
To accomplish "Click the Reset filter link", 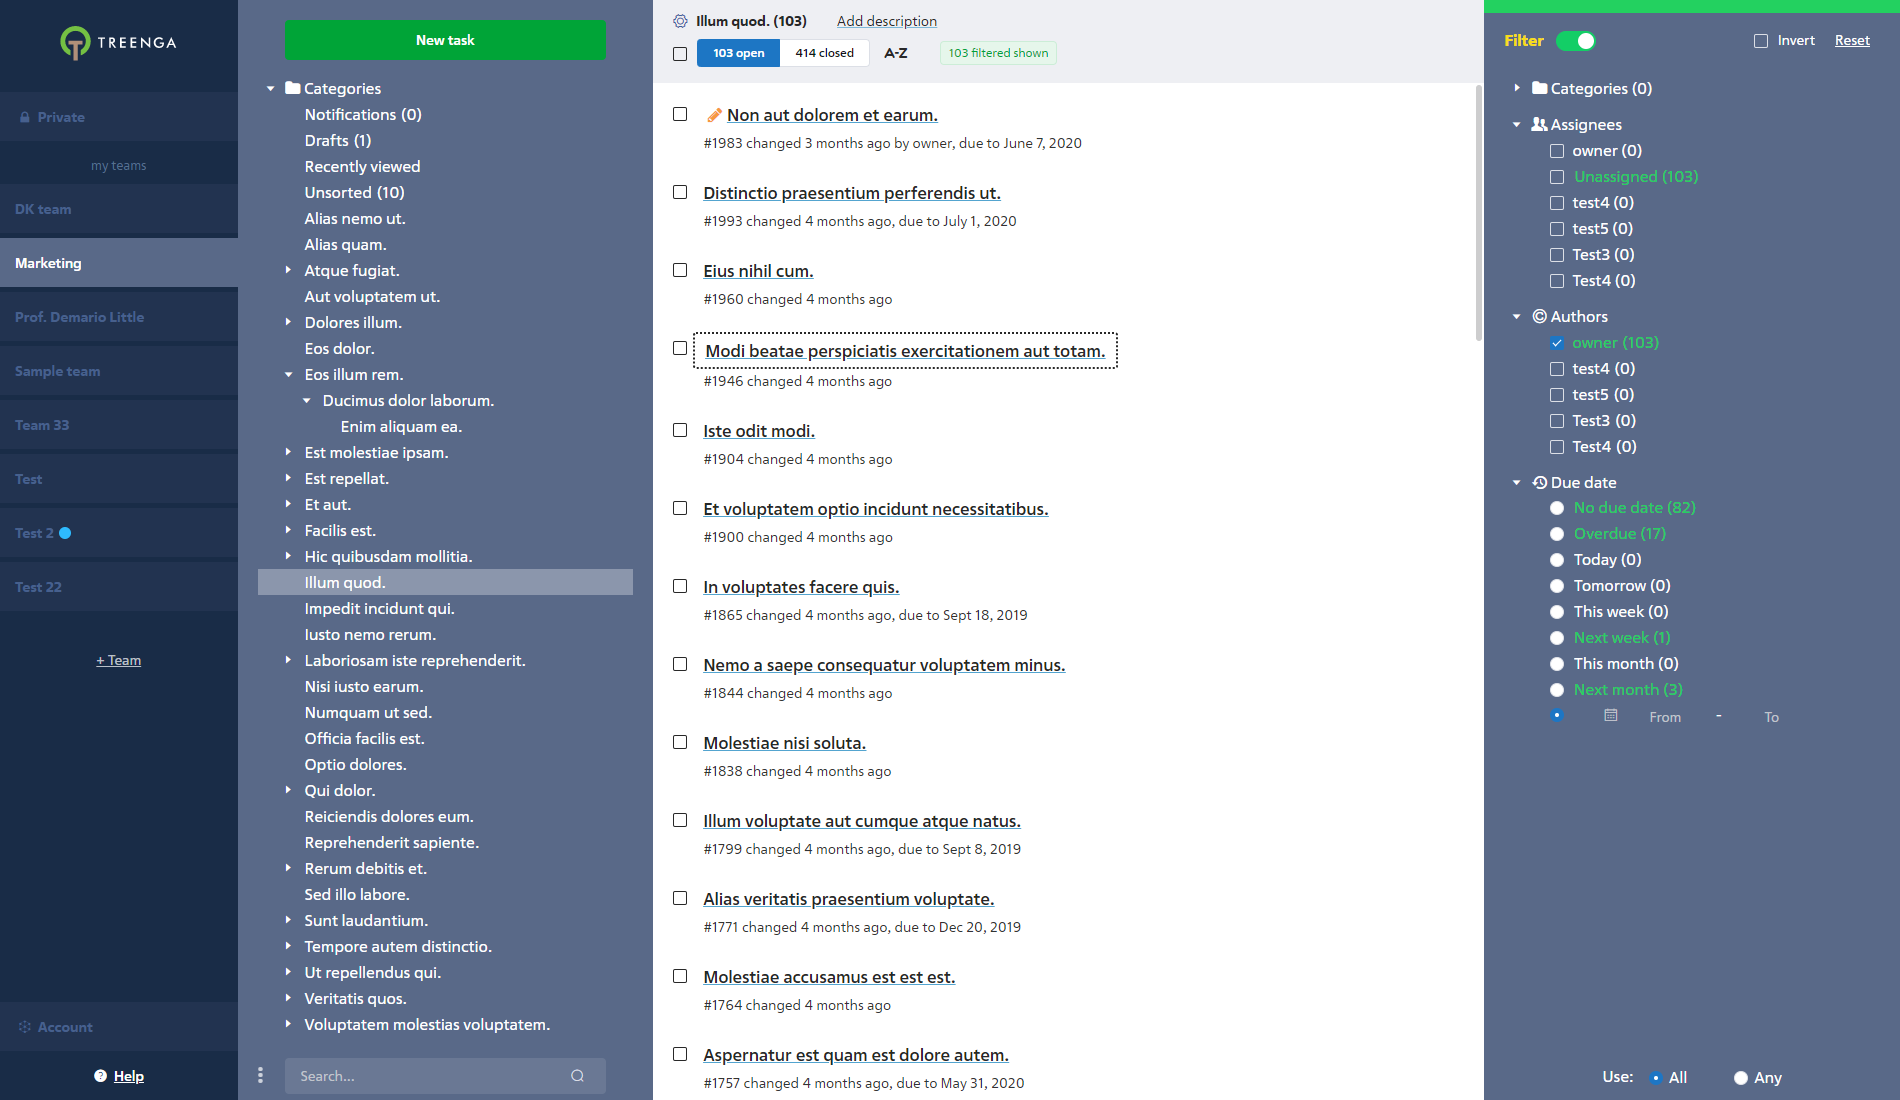I will (1851, 41).
